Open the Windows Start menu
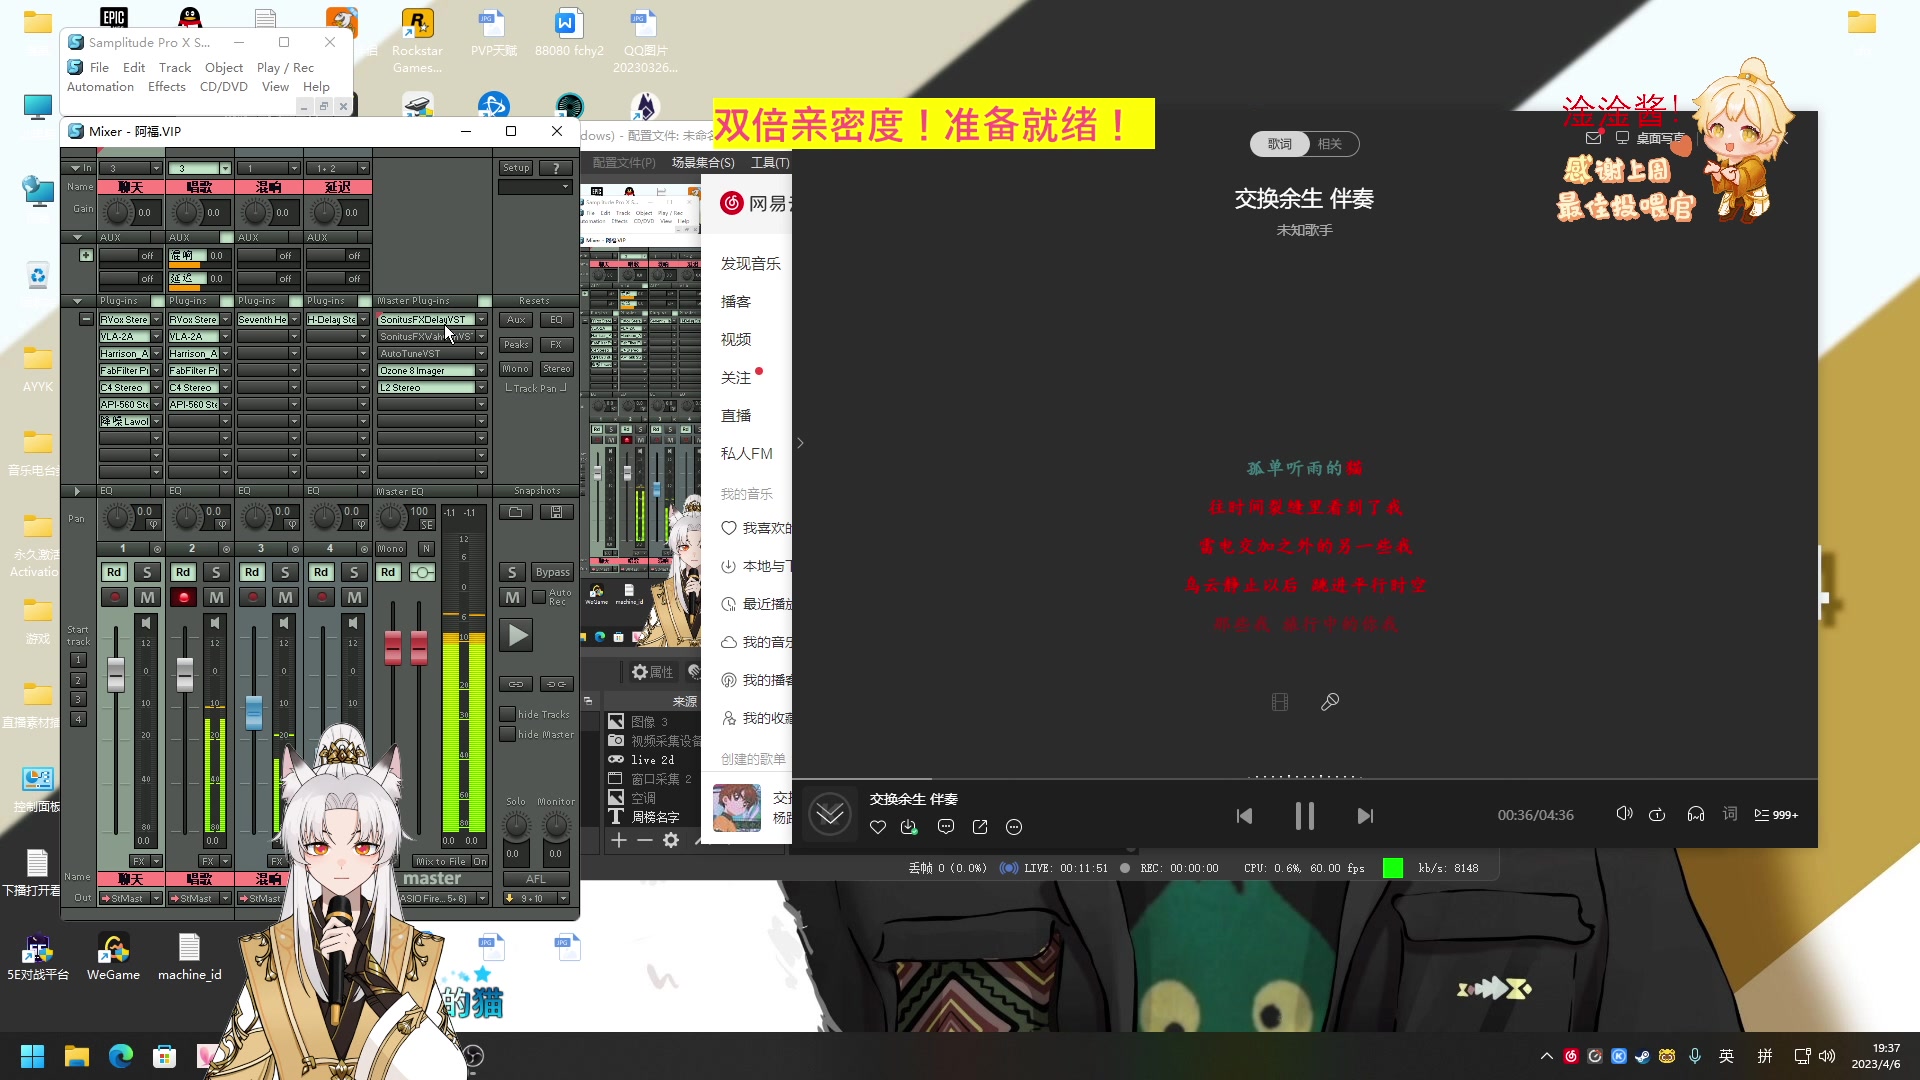The image size is (1920, 1080). click(x=32, y=1056)
